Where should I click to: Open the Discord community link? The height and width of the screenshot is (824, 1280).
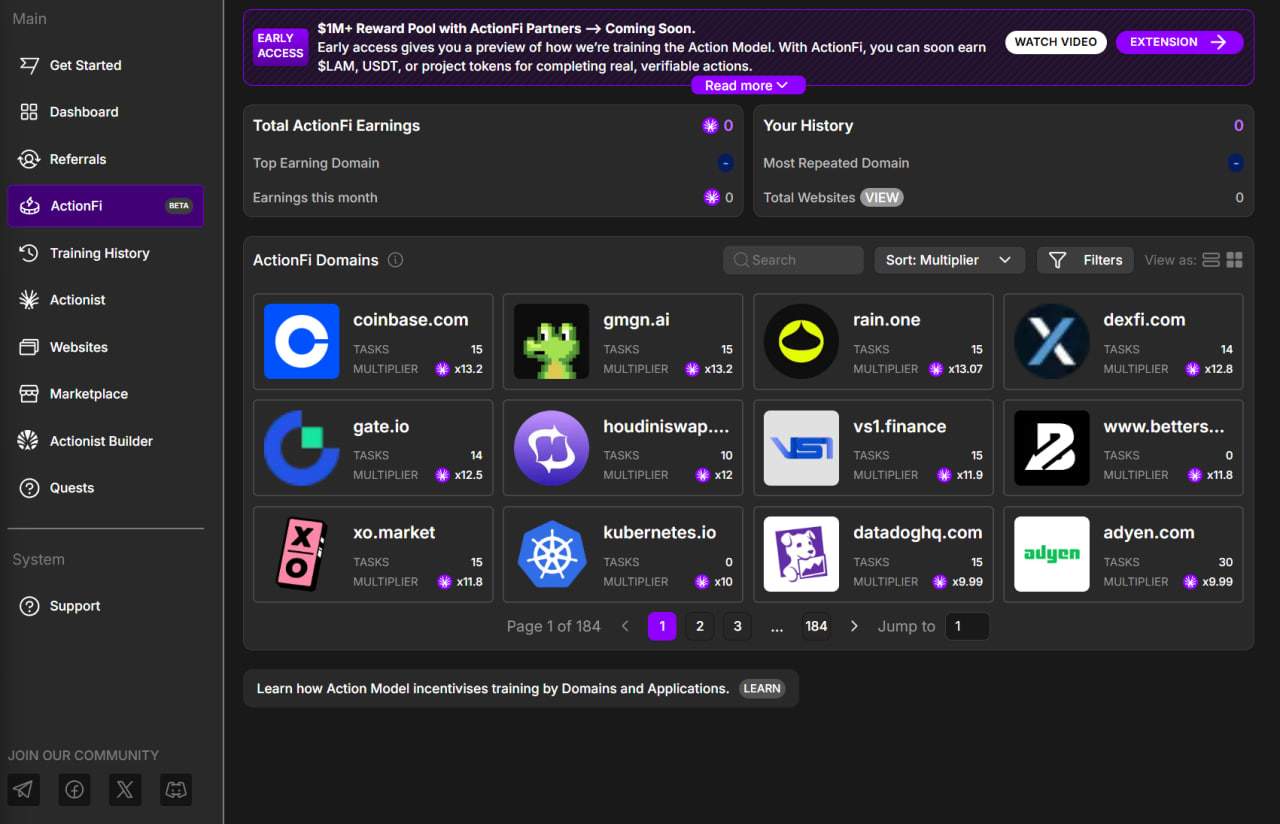[175, 790]
